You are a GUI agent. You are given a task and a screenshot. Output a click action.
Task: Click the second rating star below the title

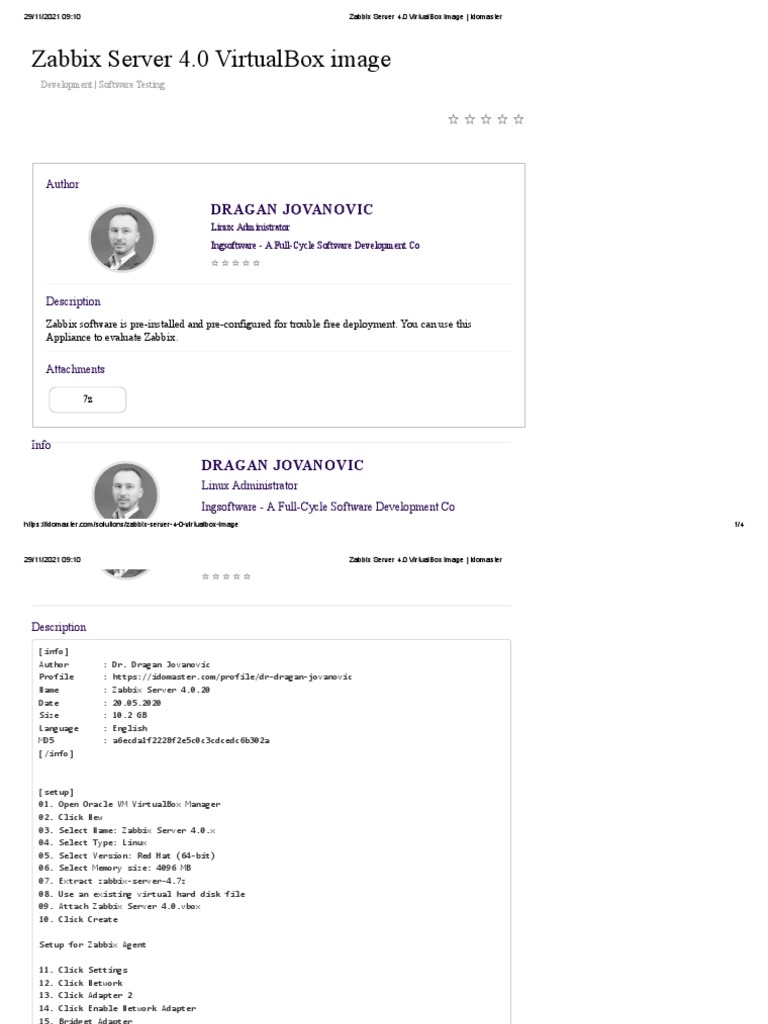[x=470, y=120]
